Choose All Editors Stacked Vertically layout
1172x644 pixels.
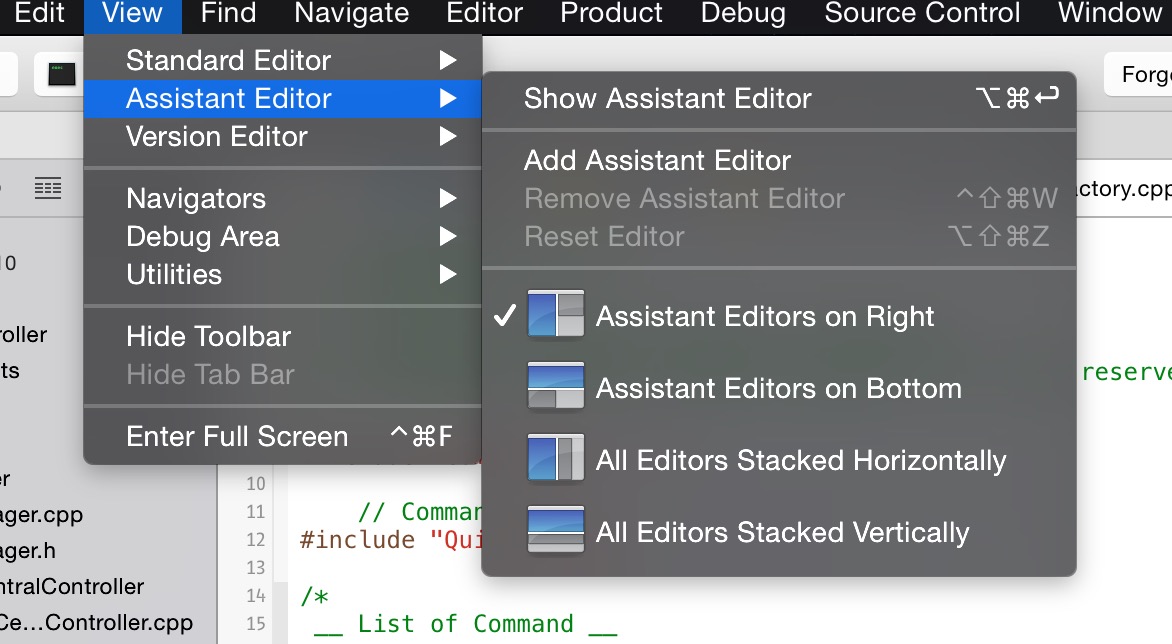coord(782,532)
